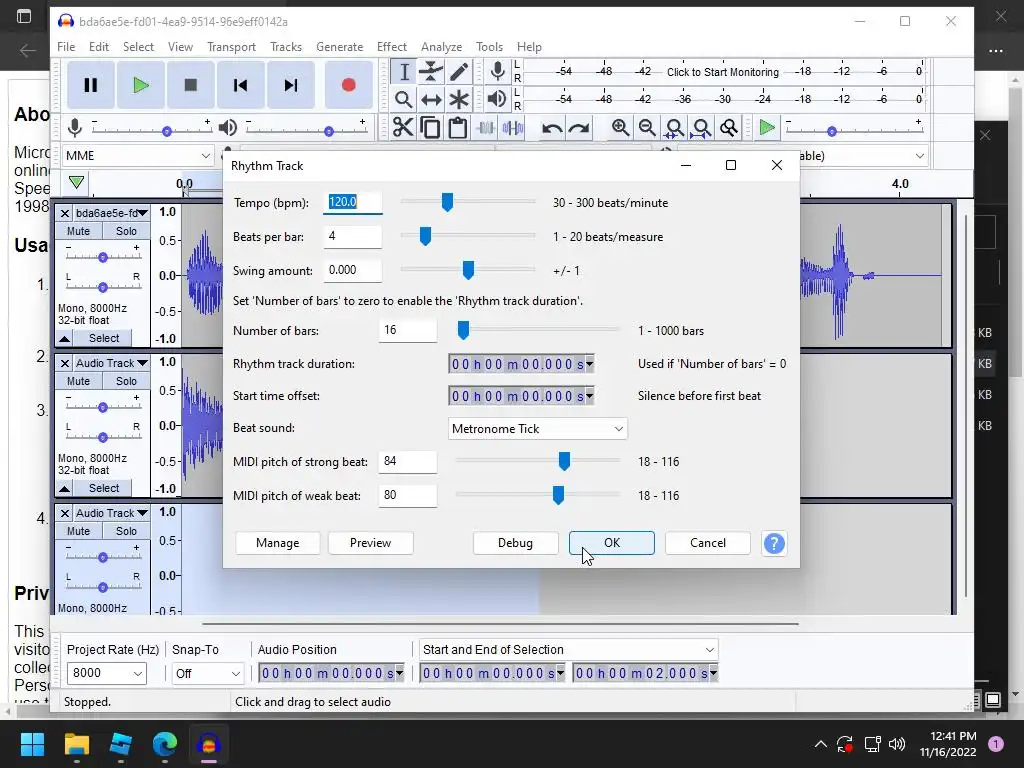Open Start and End of Selection dropdown

pyautogui.click(x=568, y=650)
